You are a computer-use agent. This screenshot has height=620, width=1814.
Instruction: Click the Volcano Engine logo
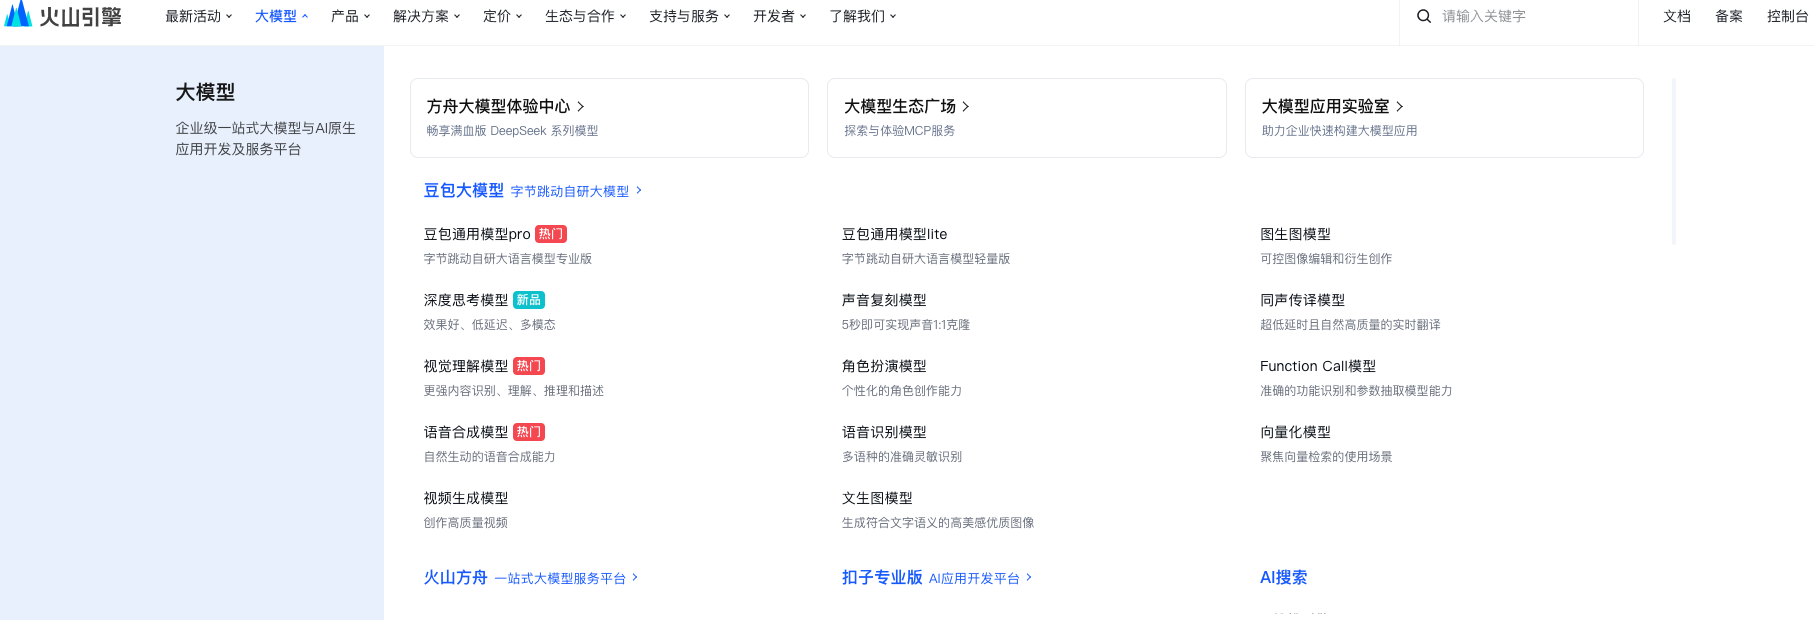point(62,16)
